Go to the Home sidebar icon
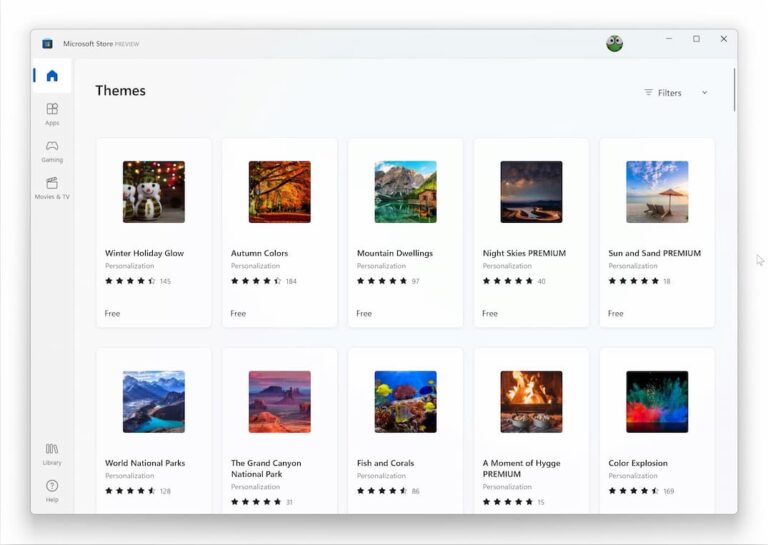Image resolution: width=768 pixels, height=545 pixels. [x=52, y=76]
